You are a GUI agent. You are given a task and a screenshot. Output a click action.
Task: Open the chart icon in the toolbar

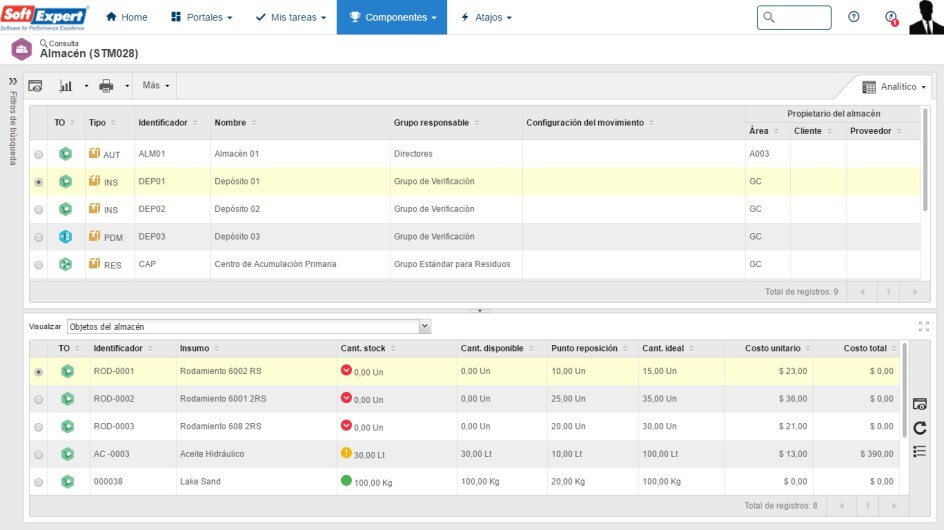(x=65, y=85)
